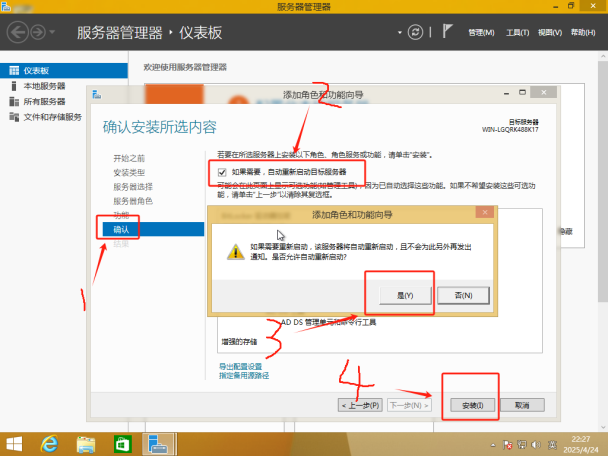Click the Server Manager back arrow

(17, 32)
